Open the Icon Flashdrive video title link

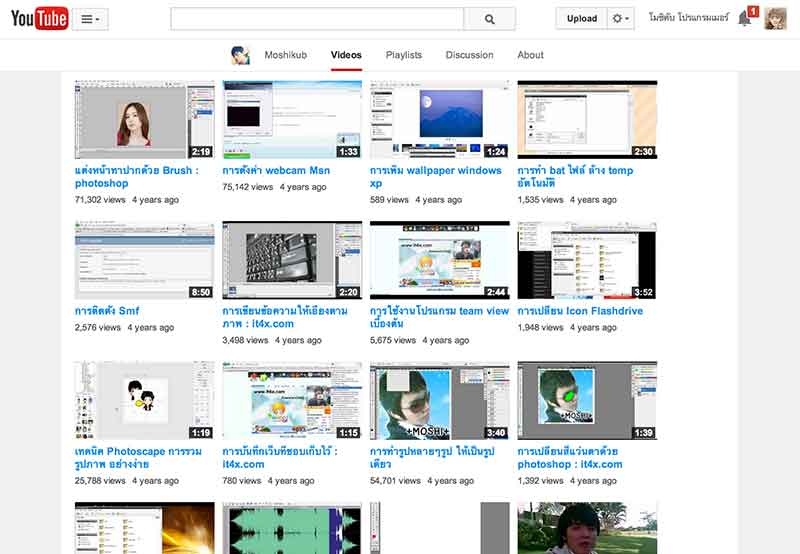pyautogui.click(x=580, y=311)
